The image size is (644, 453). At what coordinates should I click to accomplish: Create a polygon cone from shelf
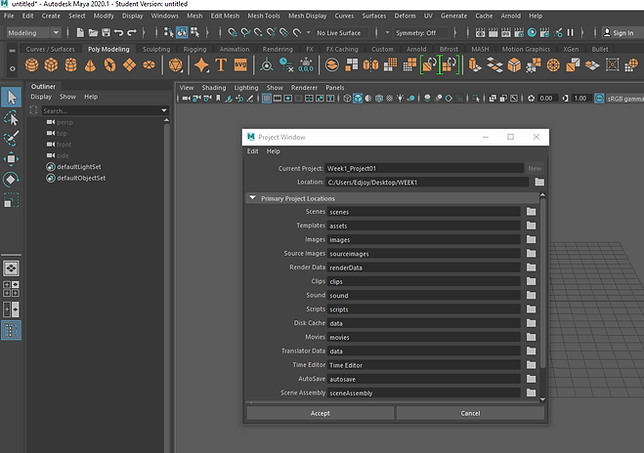click(x=90, y=65)
